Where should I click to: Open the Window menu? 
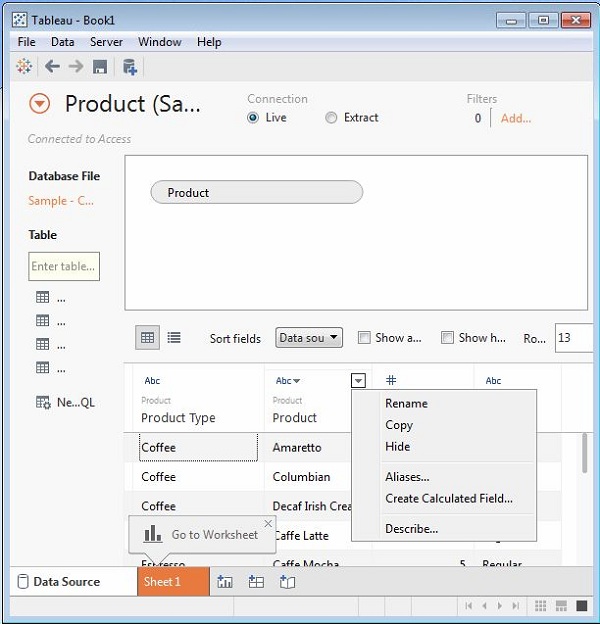tap(160, 42)
